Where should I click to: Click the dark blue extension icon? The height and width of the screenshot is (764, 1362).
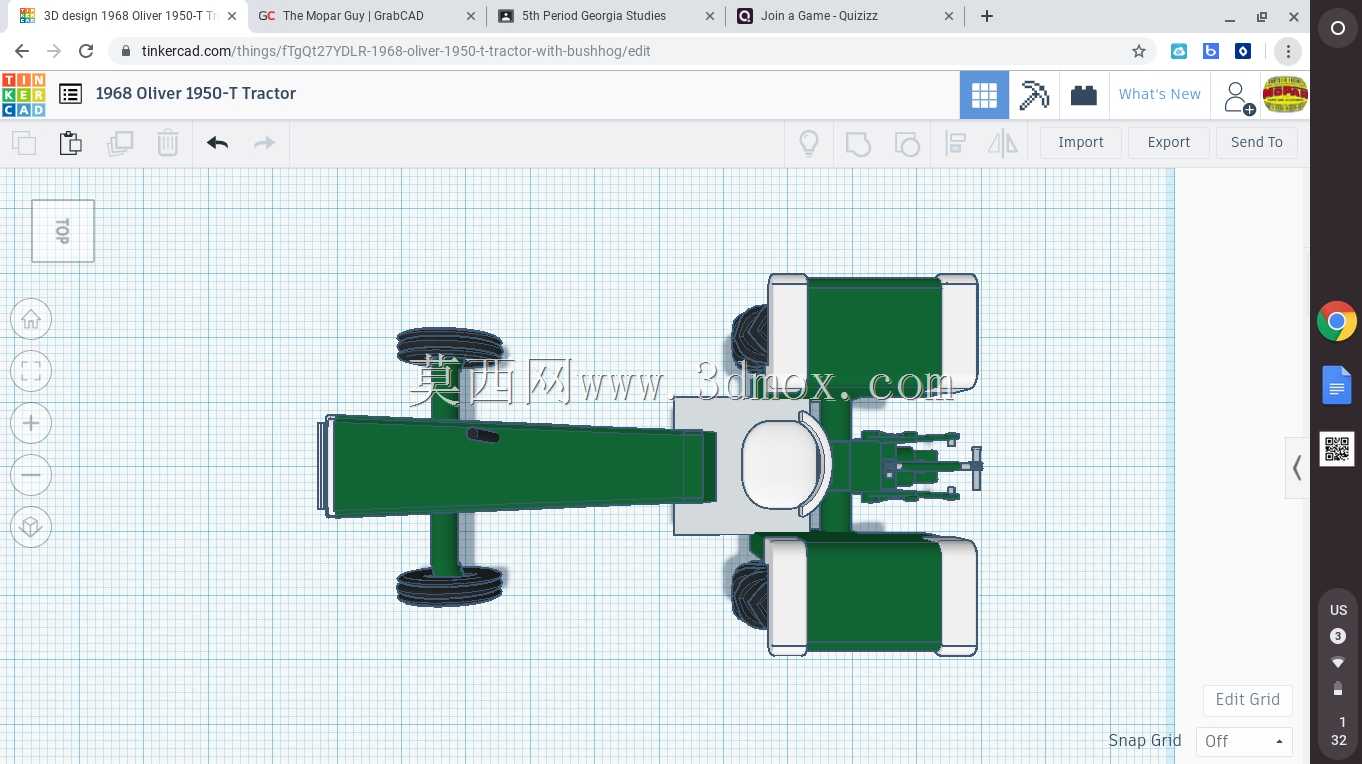click(x=1243, y=51)
